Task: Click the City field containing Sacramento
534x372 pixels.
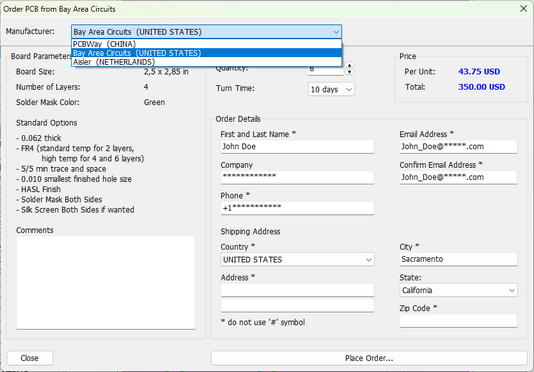Action: (458, 259)
